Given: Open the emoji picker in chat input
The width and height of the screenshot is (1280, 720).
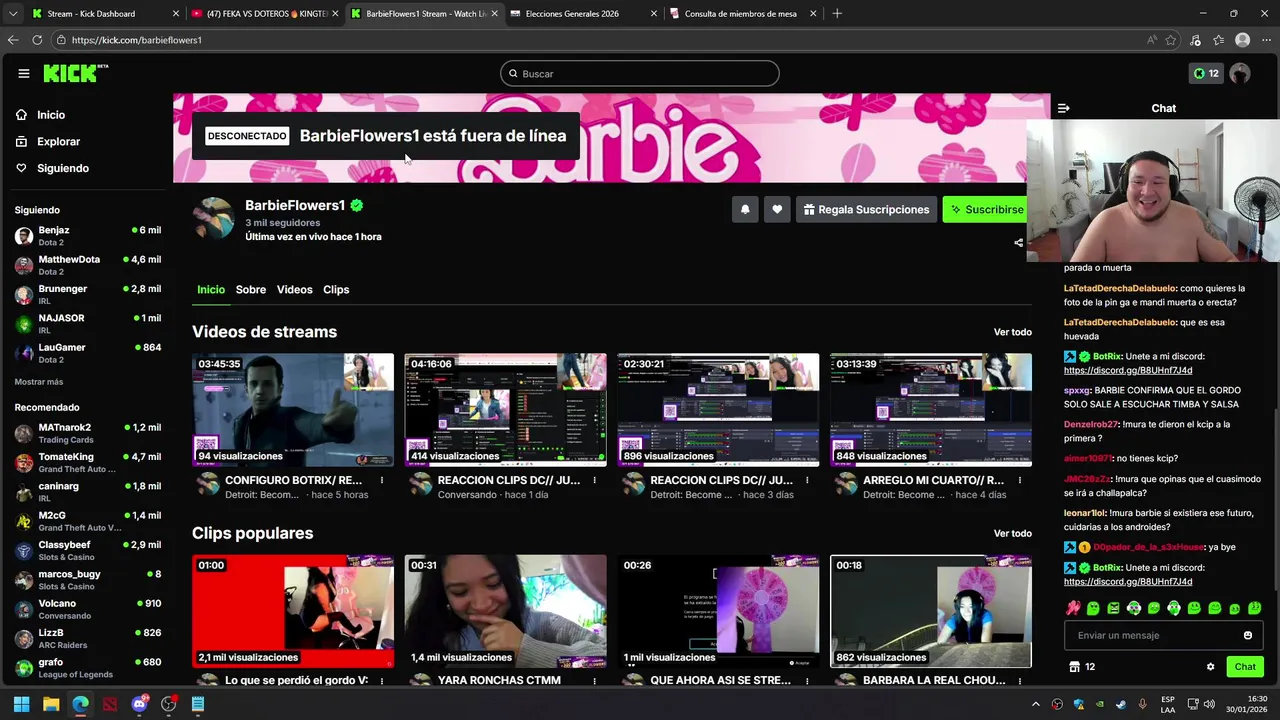Looking at the screenshot, I should click(x=1247, y=635).
